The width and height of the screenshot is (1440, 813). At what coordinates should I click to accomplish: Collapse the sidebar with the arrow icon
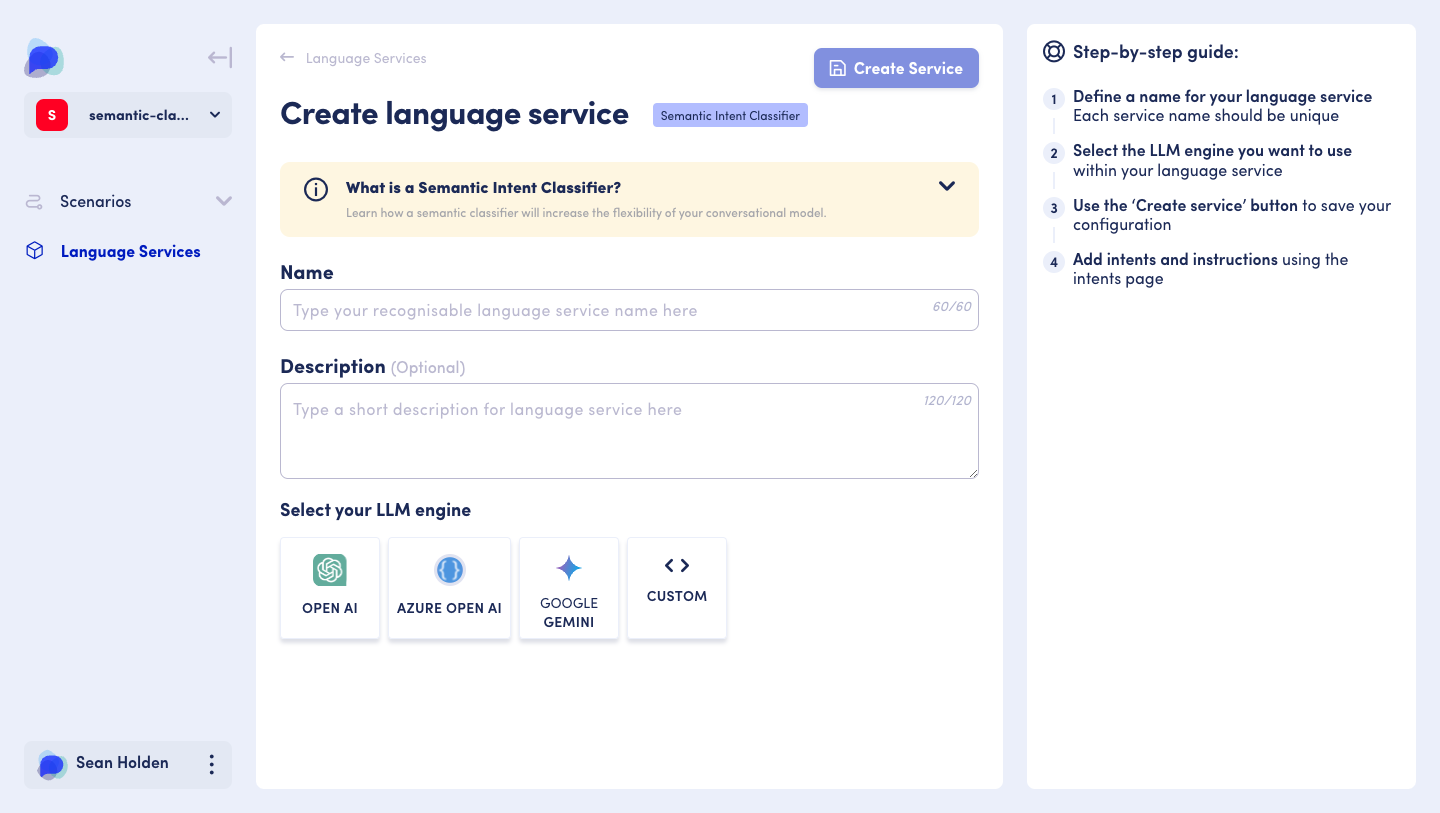[x=218, y=57]
